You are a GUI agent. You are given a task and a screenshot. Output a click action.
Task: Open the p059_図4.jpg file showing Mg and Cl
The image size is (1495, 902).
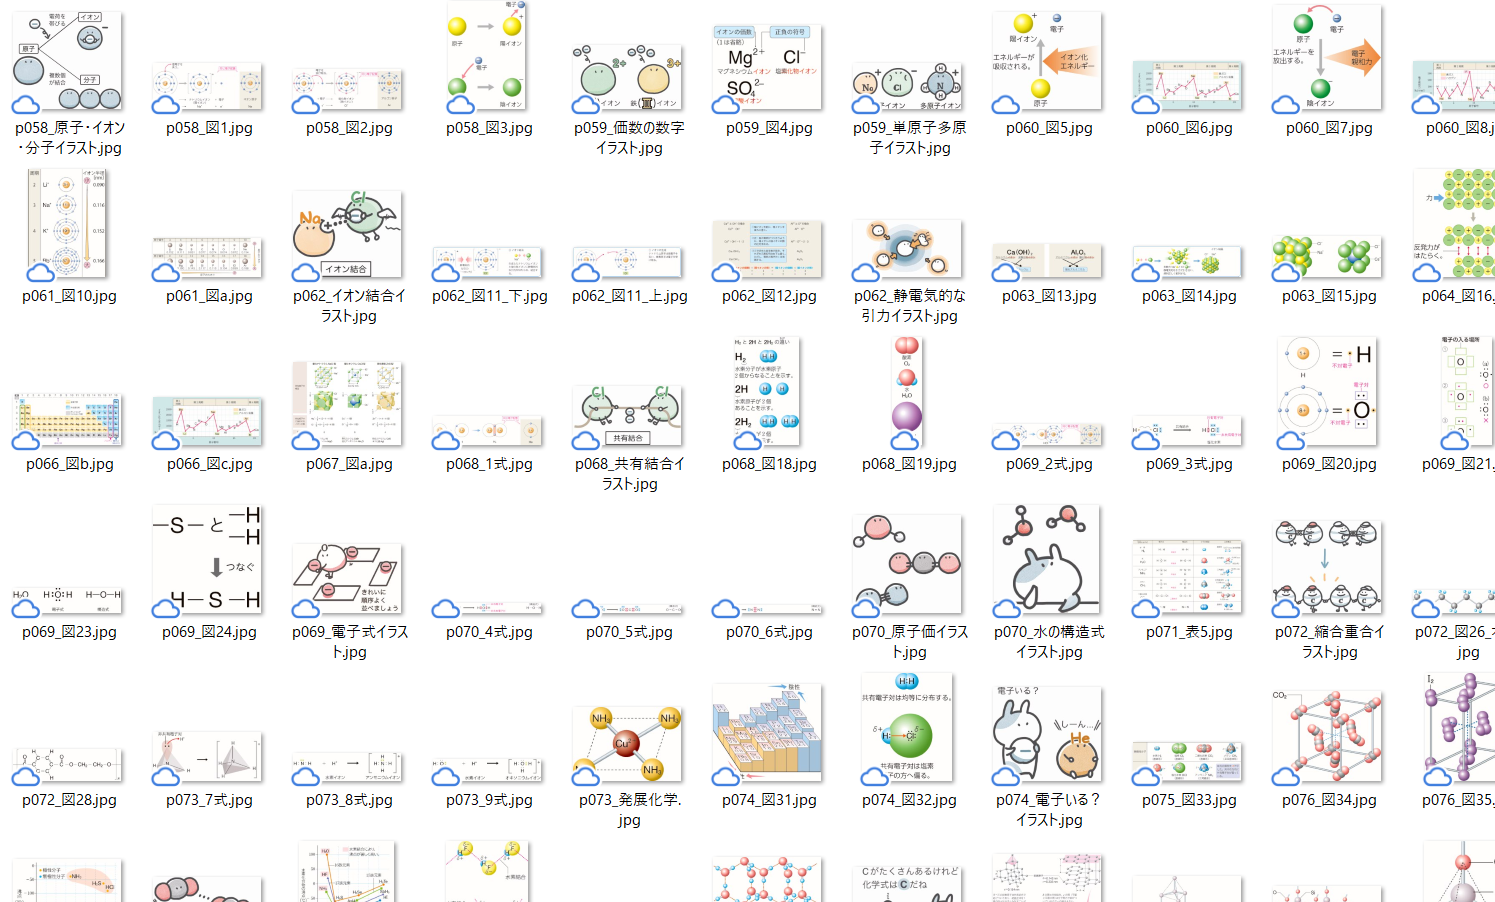[x=768, y=67]
